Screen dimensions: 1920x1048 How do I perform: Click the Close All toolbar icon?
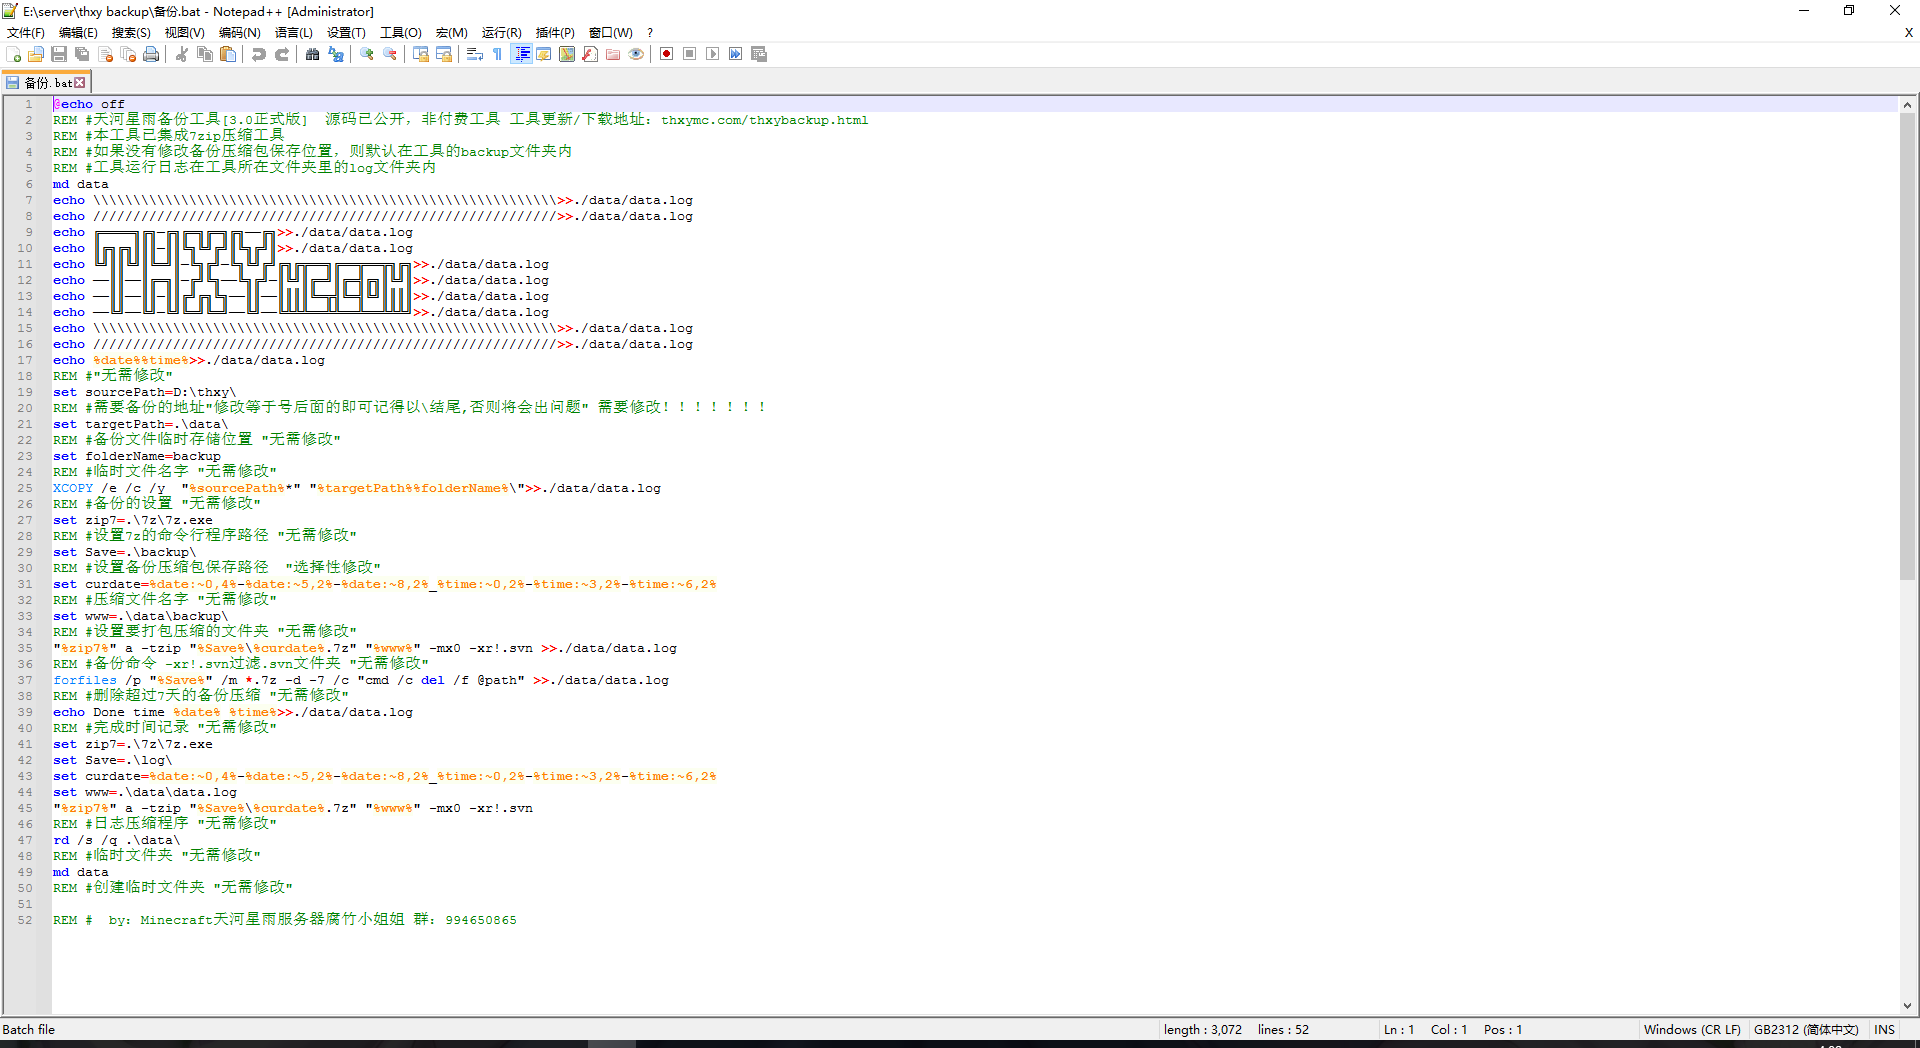[128, 54]
